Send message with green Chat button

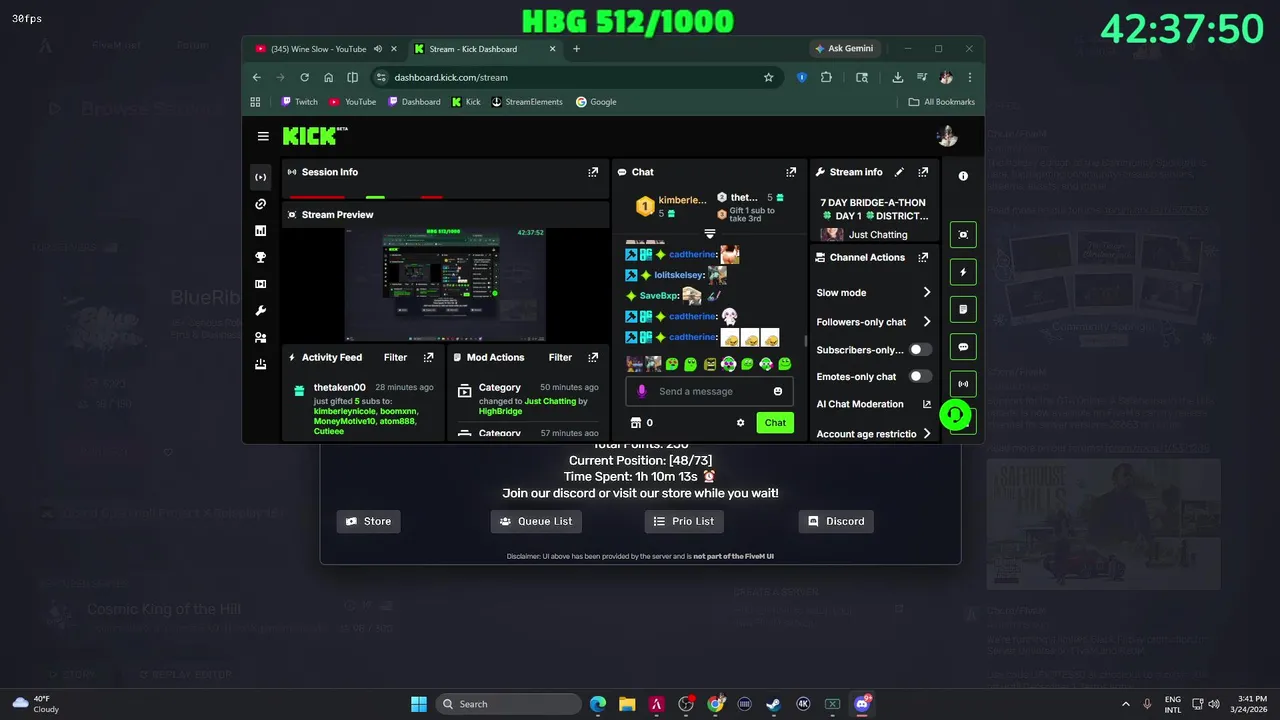click(775, 423)
